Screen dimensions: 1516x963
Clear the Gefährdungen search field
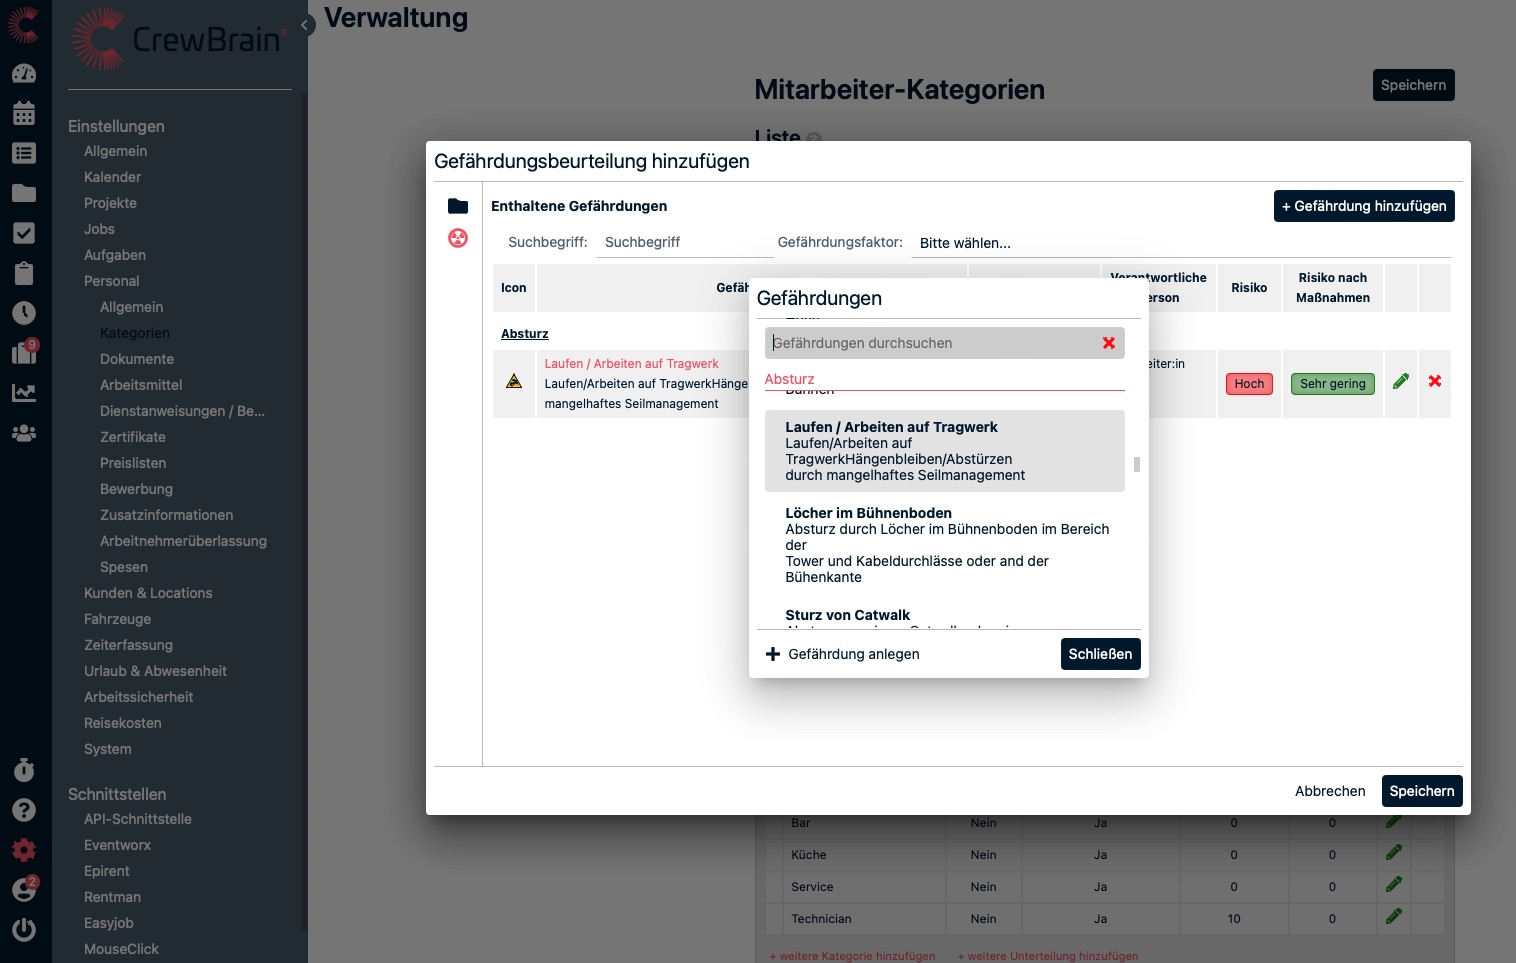point(1108,343)
